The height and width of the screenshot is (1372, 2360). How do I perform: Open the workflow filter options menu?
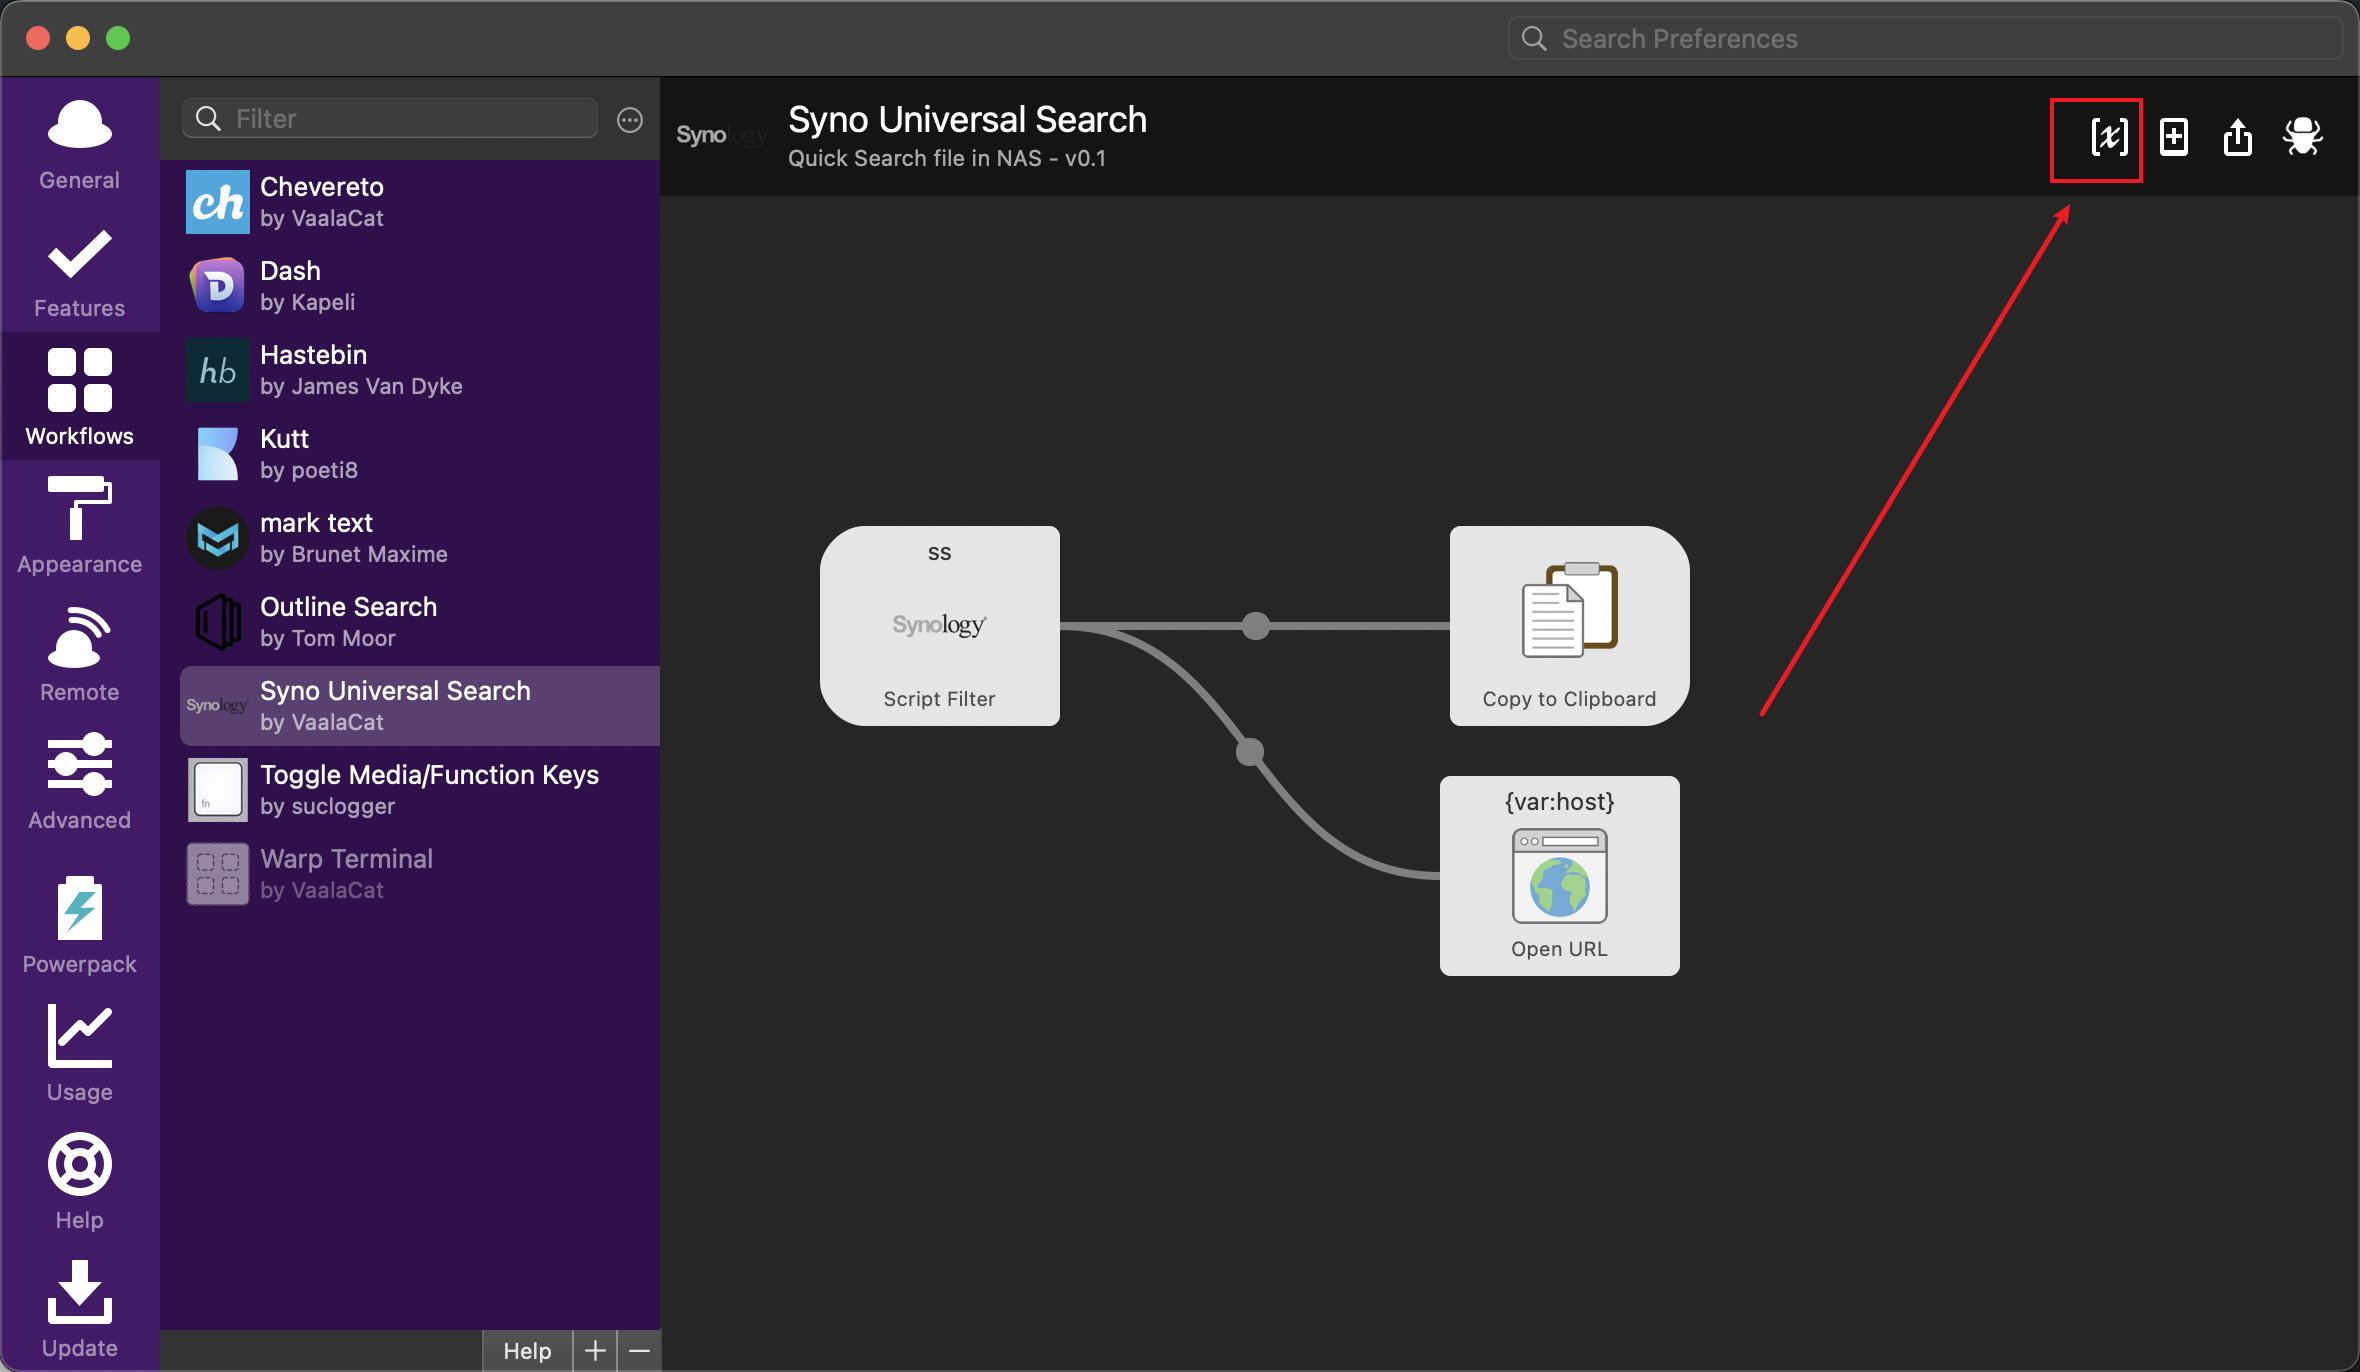629,120
